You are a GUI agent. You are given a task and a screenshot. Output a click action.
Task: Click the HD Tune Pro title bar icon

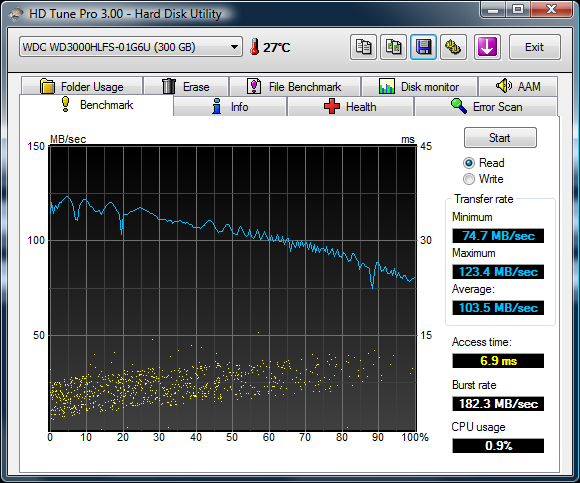click(x=16, y=14)
